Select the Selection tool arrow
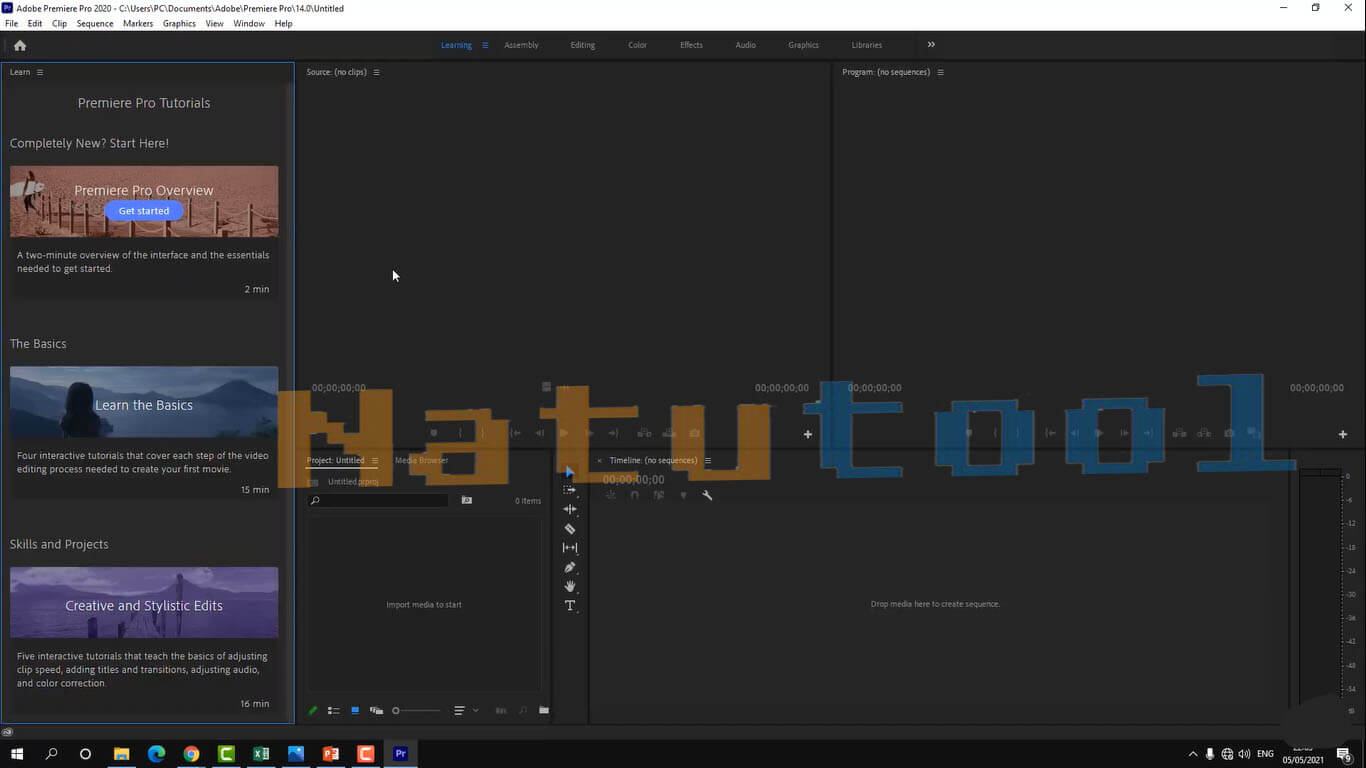This screenshot has width=1366, height=768. (570, 471)
